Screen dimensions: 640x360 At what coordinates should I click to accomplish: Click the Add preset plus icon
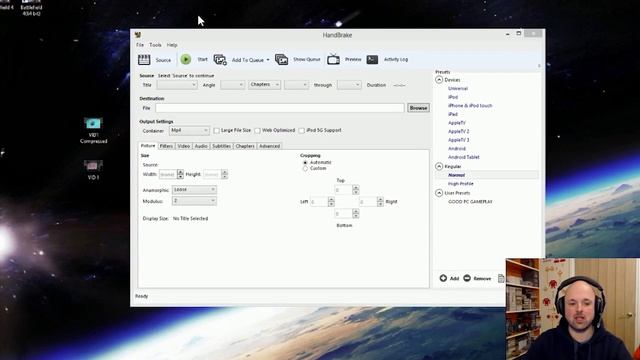(443, 278)
